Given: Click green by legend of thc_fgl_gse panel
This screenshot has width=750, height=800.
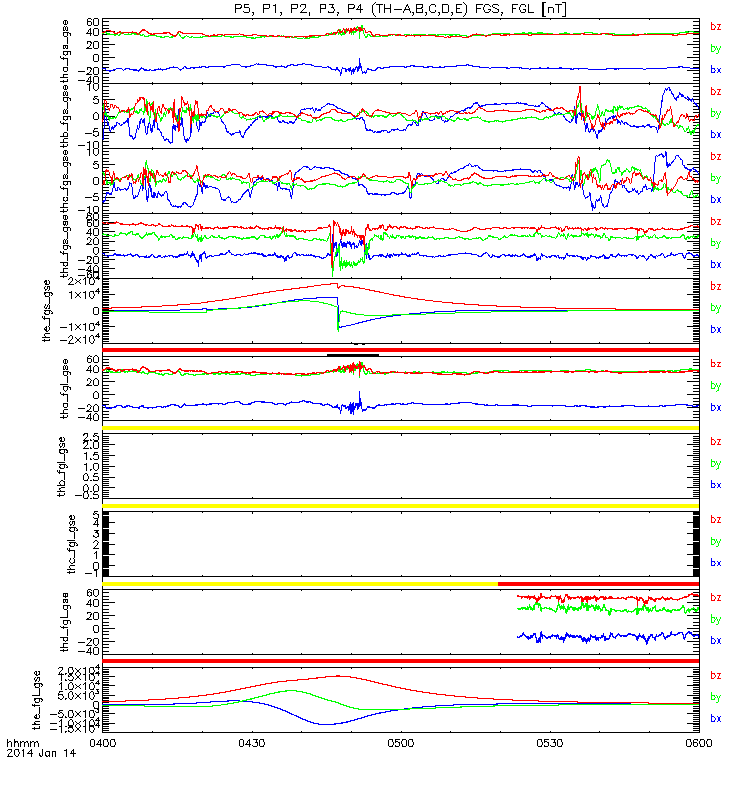Looking at the screenshot, I should click(716, 541).
